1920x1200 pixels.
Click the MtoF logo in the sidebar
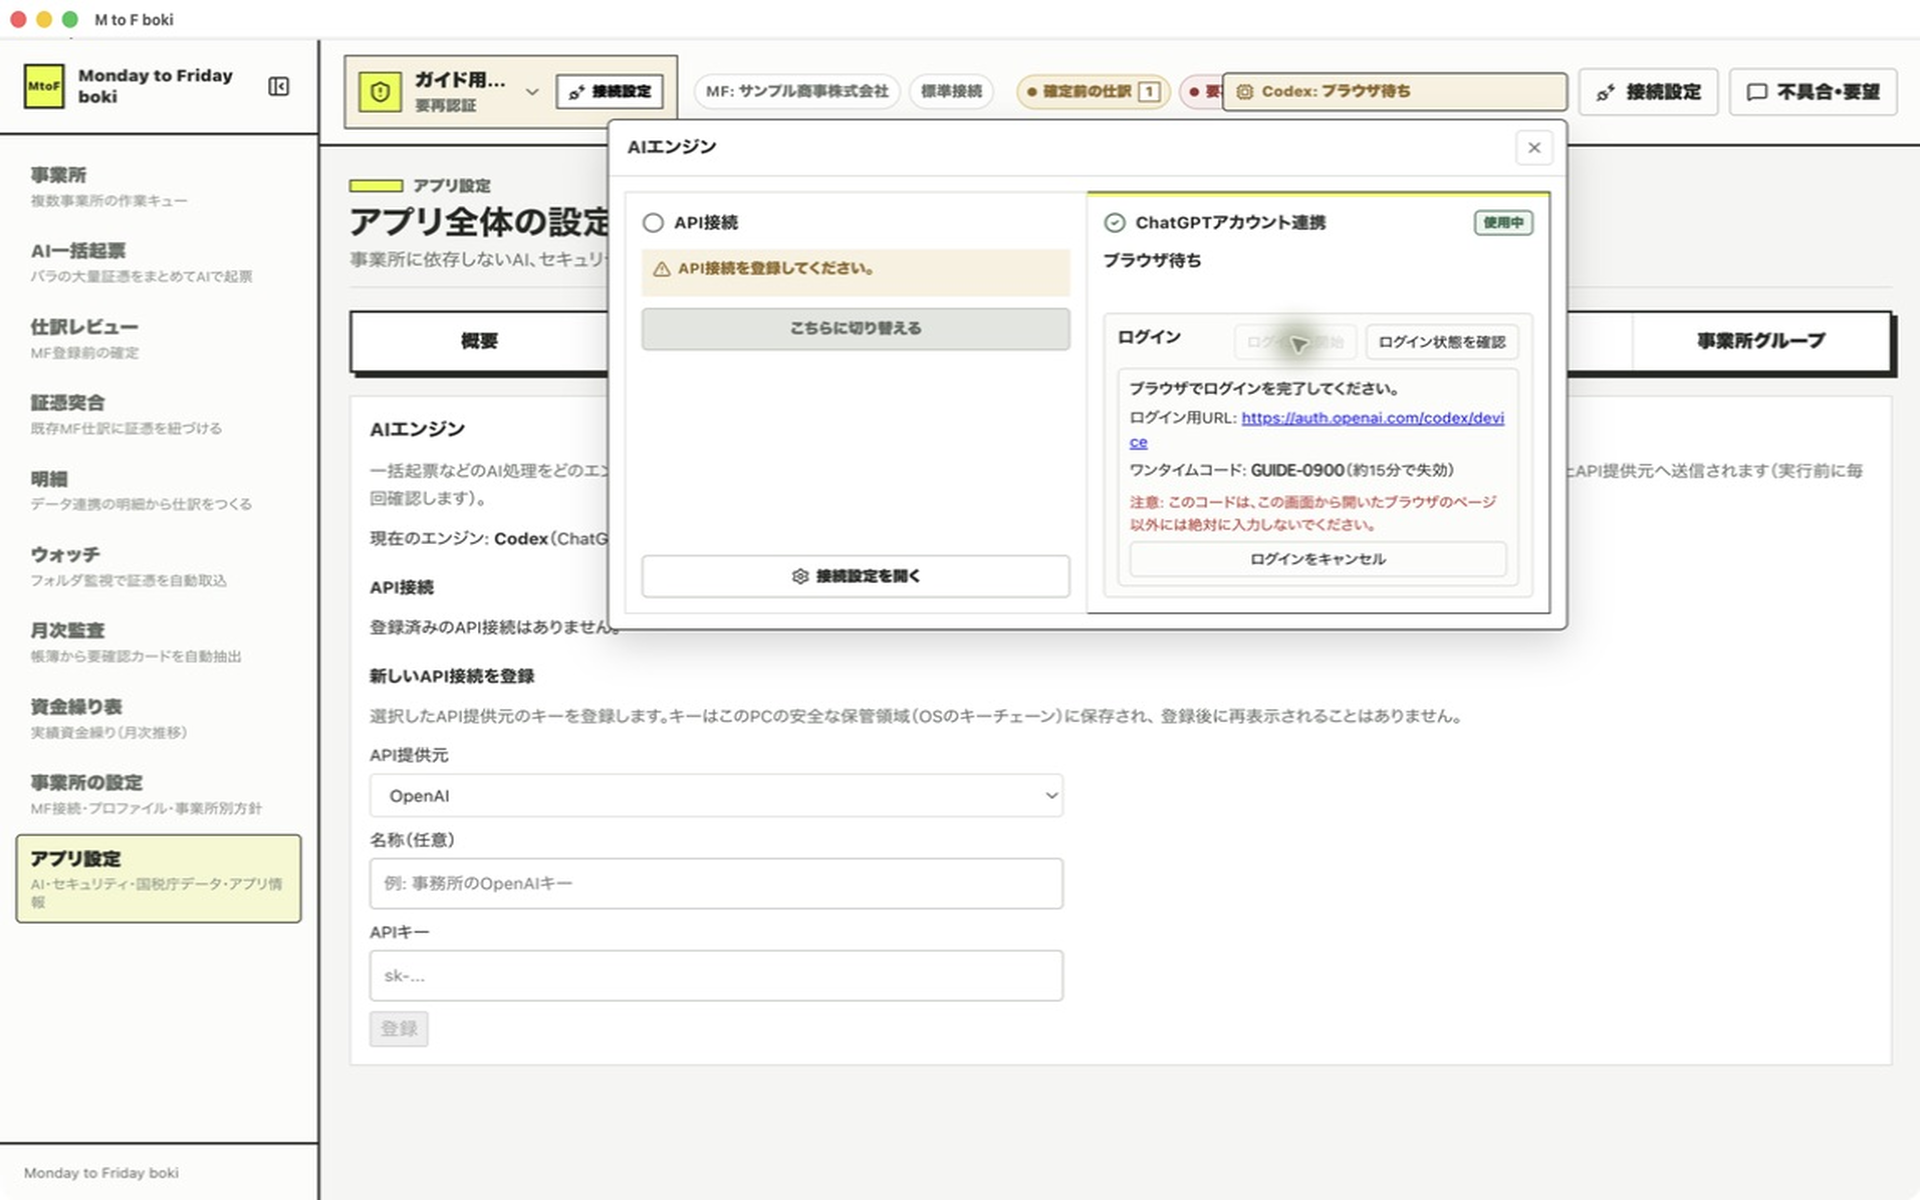coord(44,86)
